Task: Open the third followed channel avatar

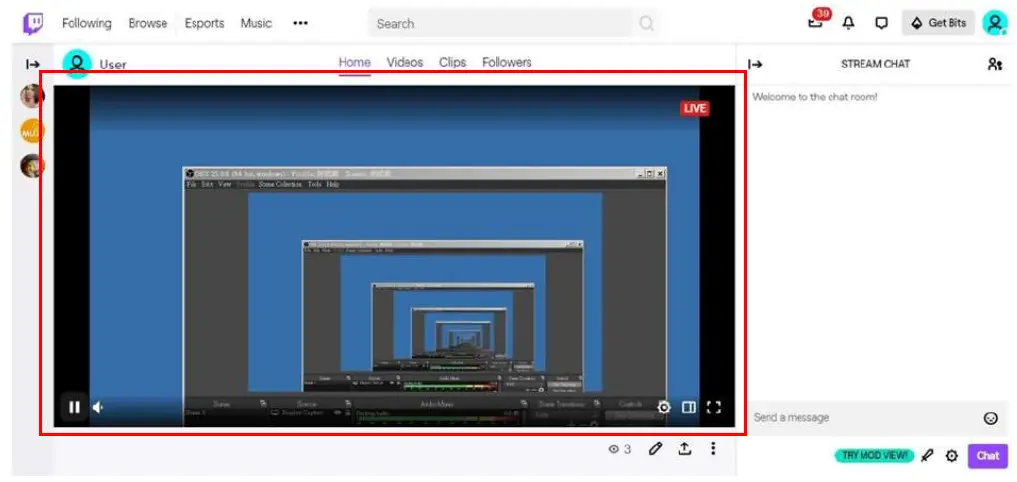Action: pos(32,166)
